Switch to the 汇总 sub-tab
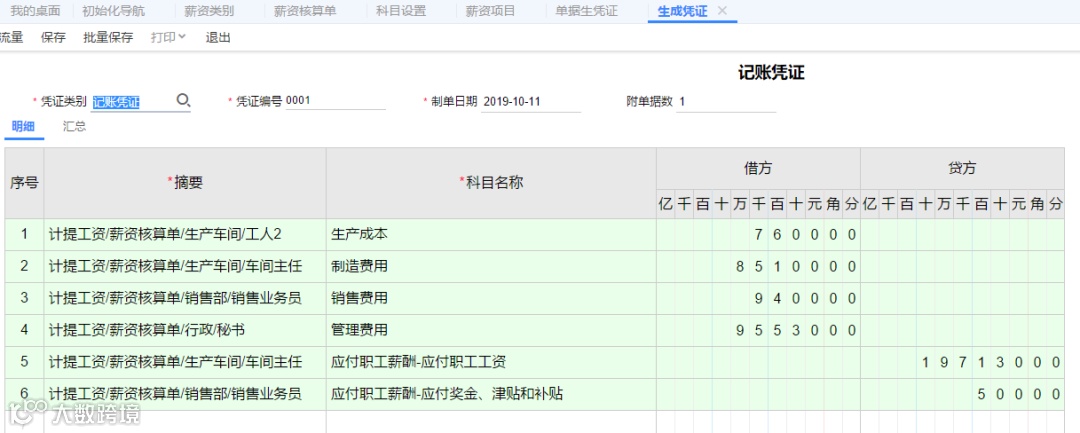The width and height of the screenshot is (1080, 433). 74,127
